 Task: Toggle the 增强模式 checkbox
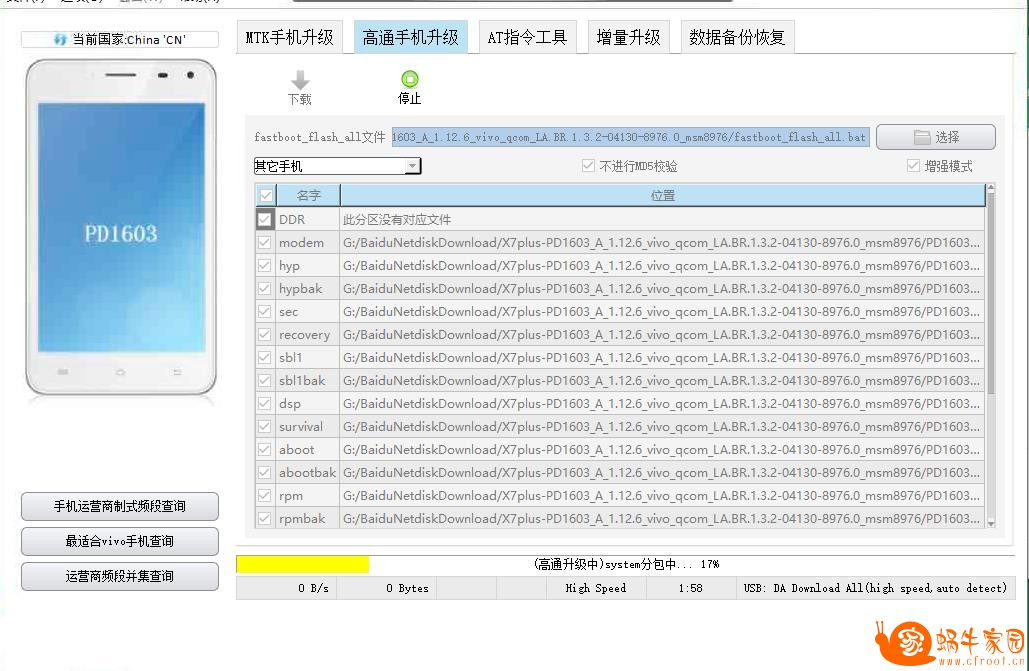[913, 165]
